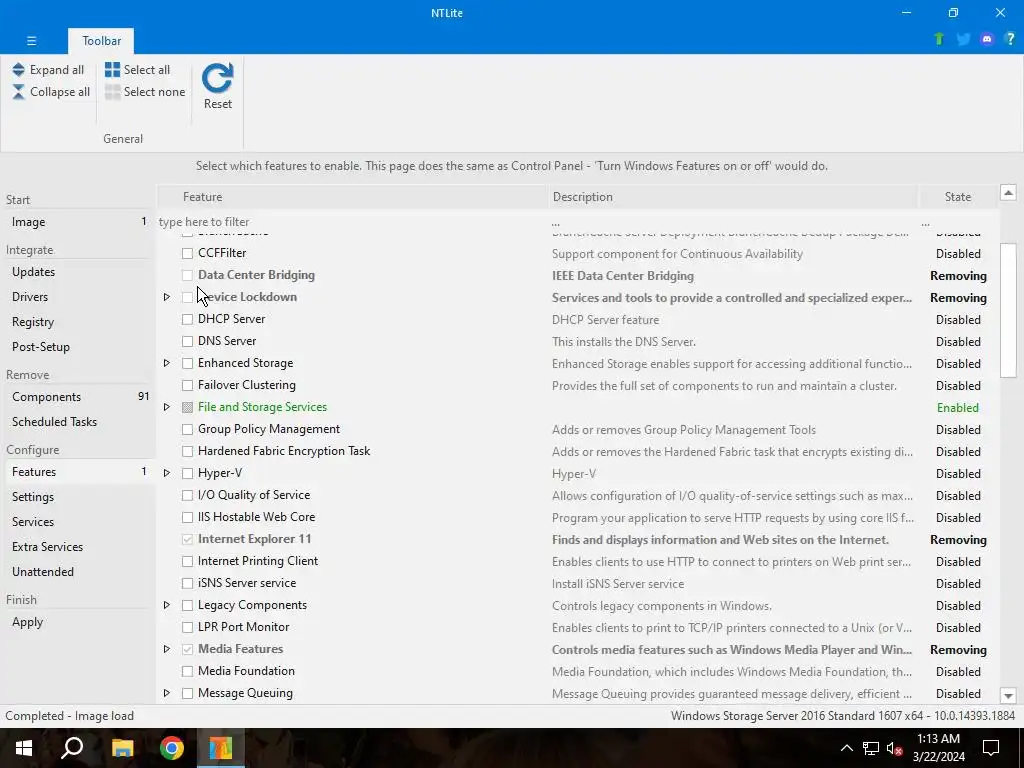Show hidden tray icons chevron
This screenshot has height=768, width=1024.
846,748
